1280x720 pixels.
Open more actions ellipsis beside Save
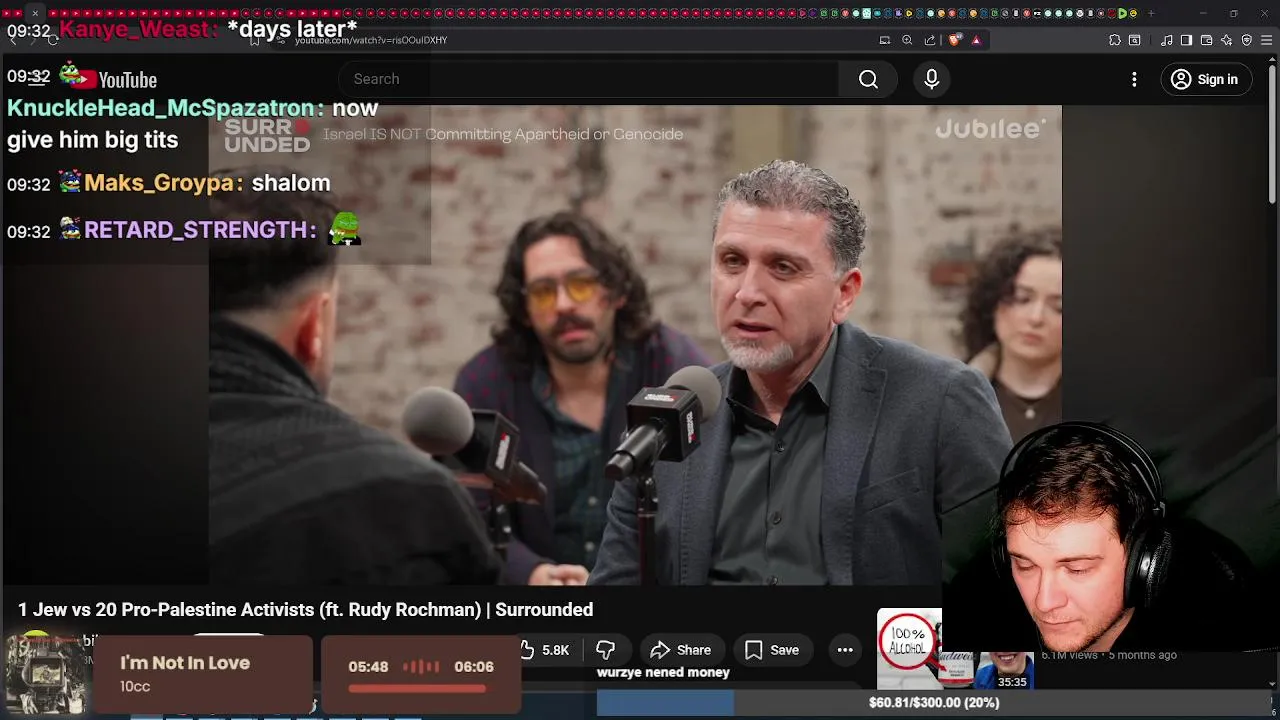tap(845, 650)
